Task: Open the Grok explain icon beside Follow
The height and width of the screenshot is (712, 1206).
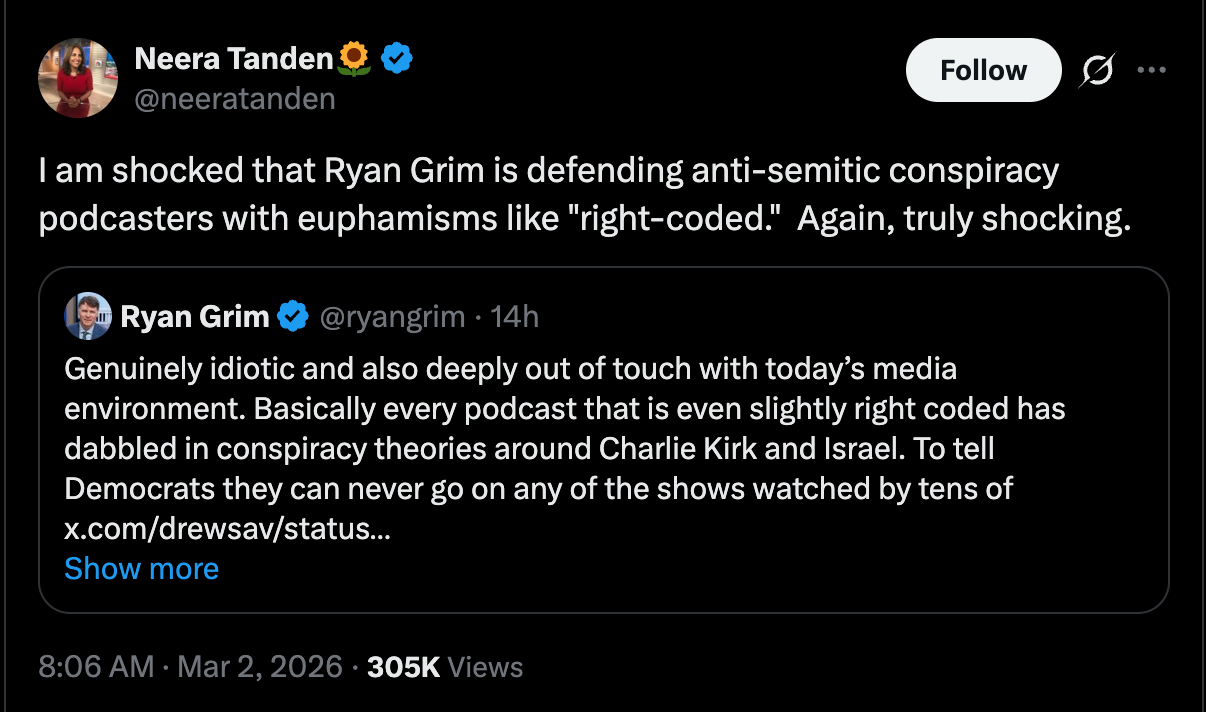Action: click(1095, 71)
